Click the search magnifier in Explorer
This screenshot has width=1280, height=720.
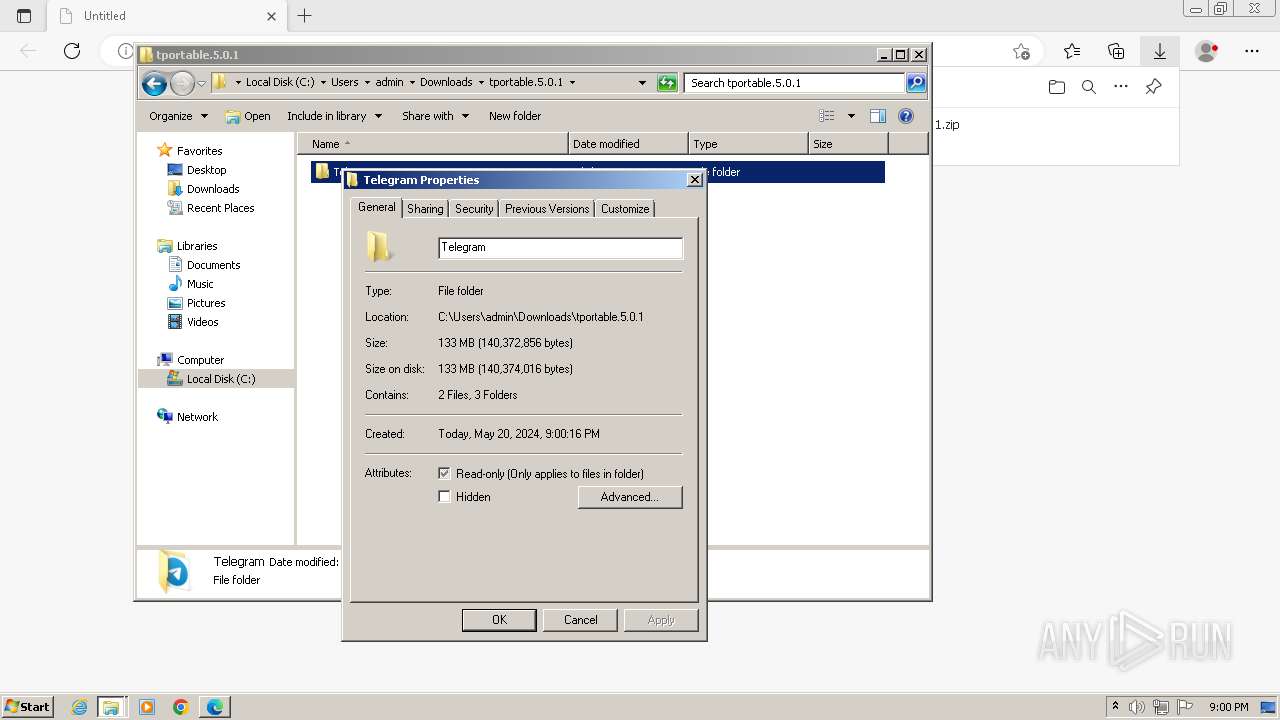(916, 83)
